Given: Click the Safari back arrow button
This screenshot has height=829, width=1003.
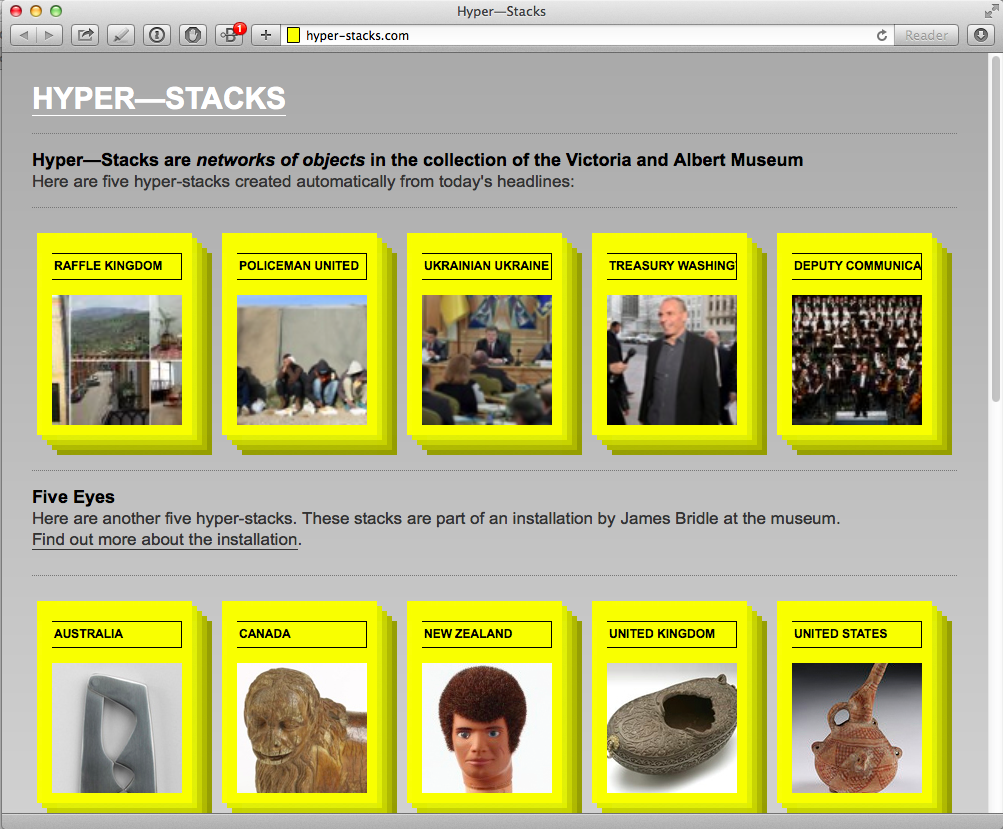Looking at the screenshot, I should pyautogui.click(x=24, y=35).
